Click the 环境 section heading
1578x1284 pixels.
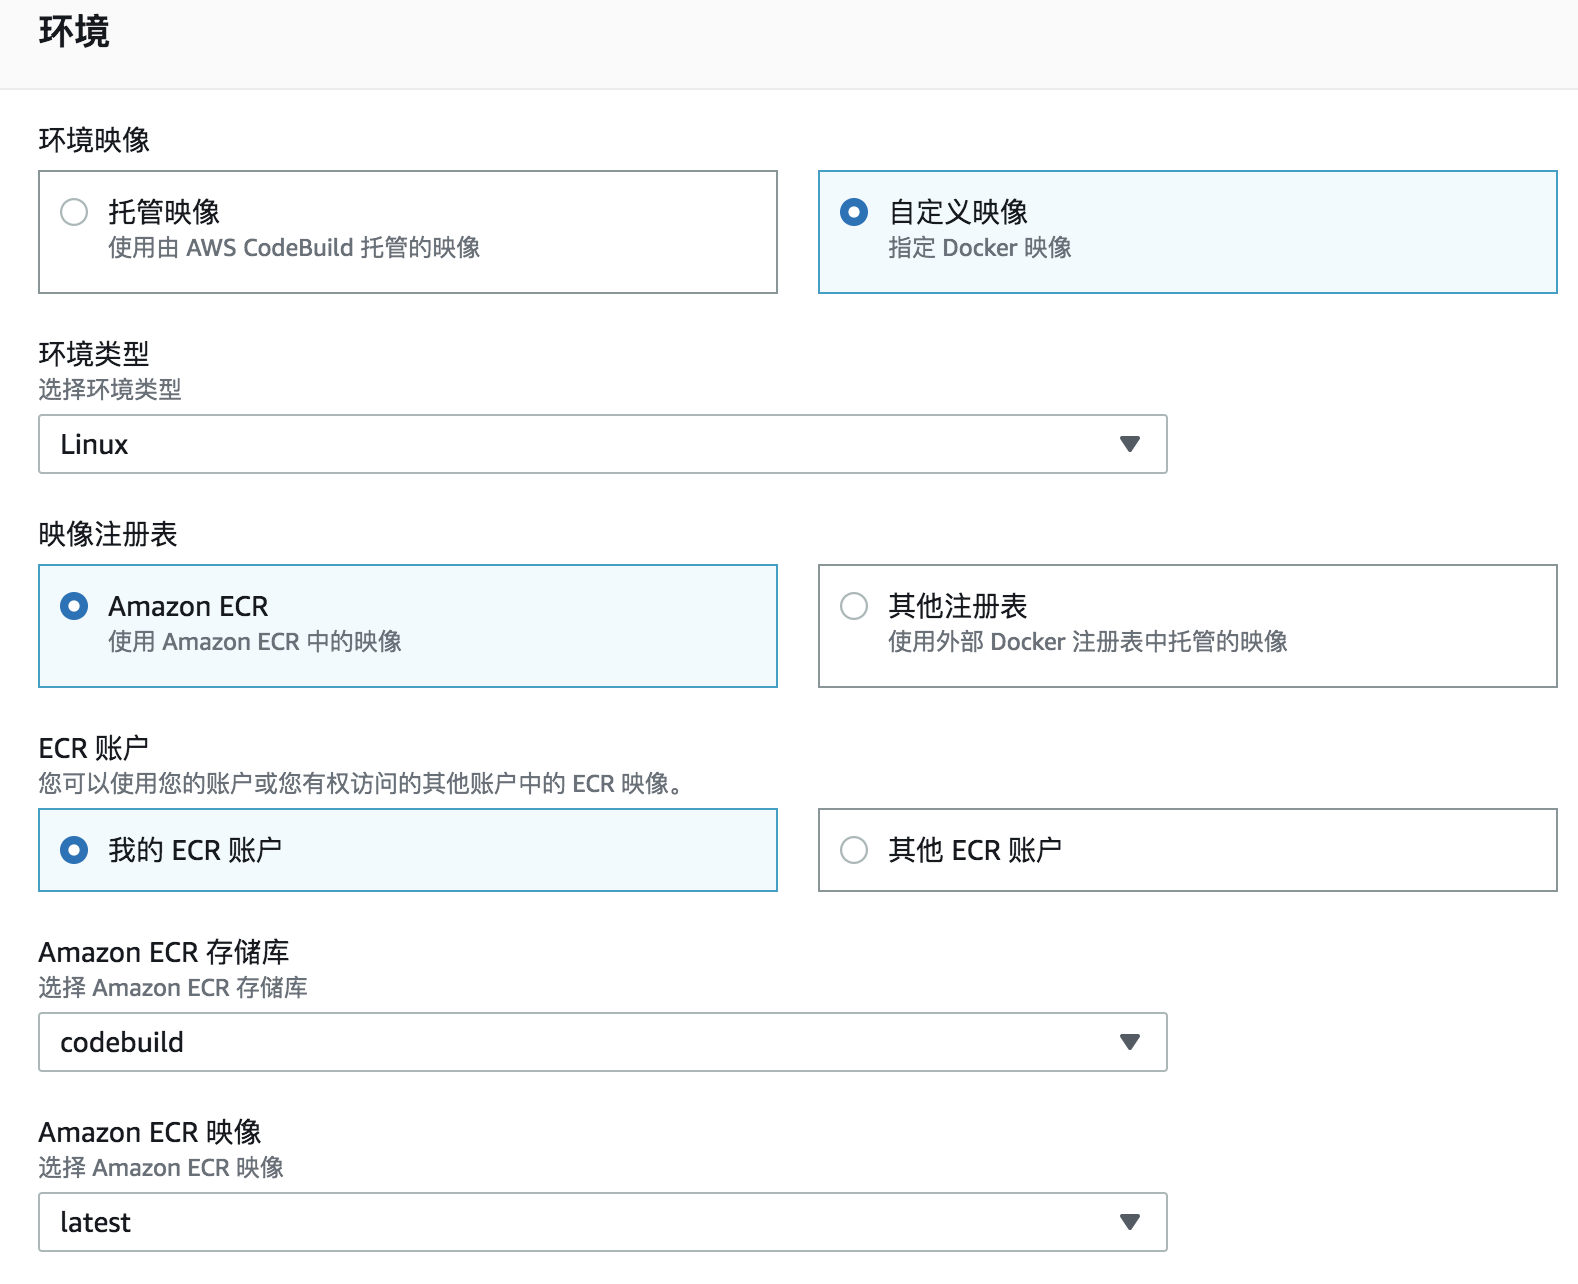pos(74,32)
